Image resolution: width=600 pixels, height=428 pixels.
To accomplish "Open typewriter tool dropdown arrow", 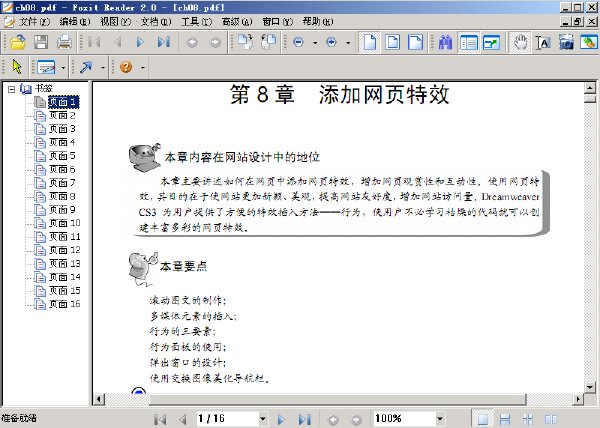I will (63, 68).
